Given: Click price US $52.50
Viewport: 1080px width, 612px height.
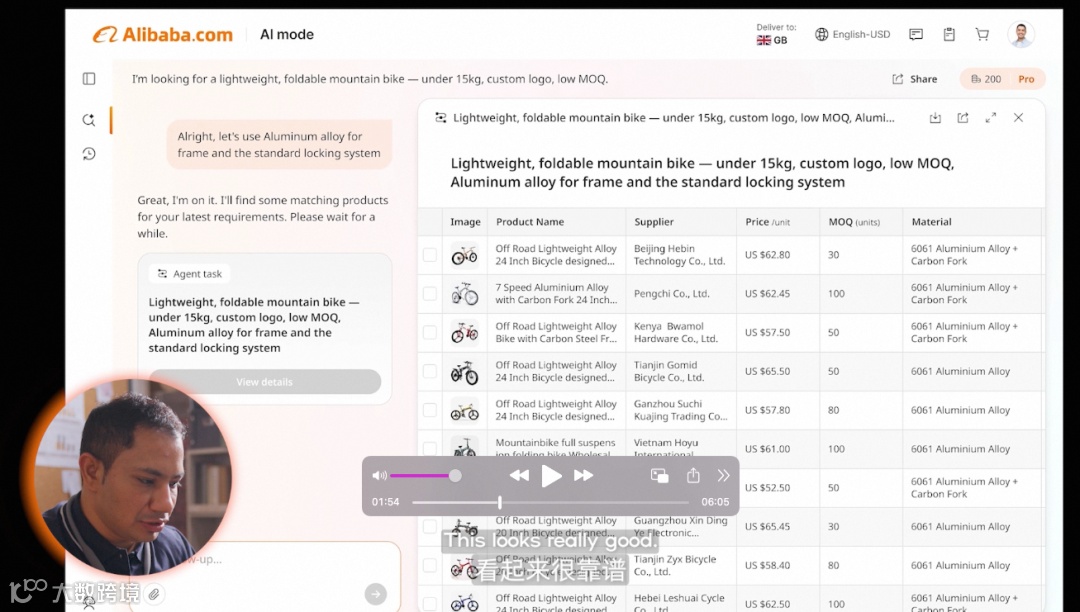Looking at the screenshot, I should (x=767, y=487).
